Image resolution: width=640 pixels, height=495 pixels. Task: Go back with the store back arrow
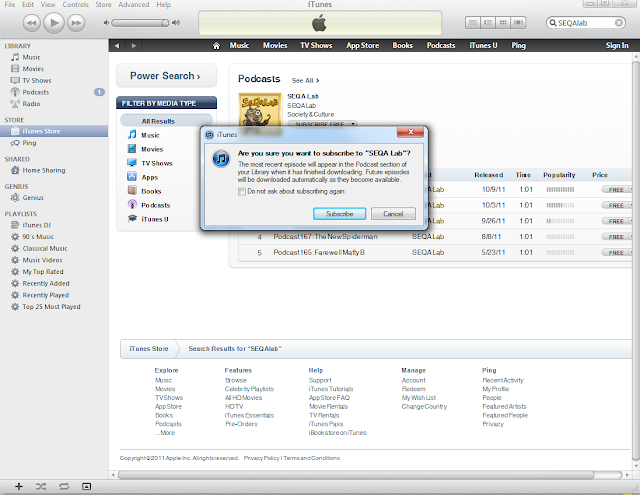tap(117, 46)
